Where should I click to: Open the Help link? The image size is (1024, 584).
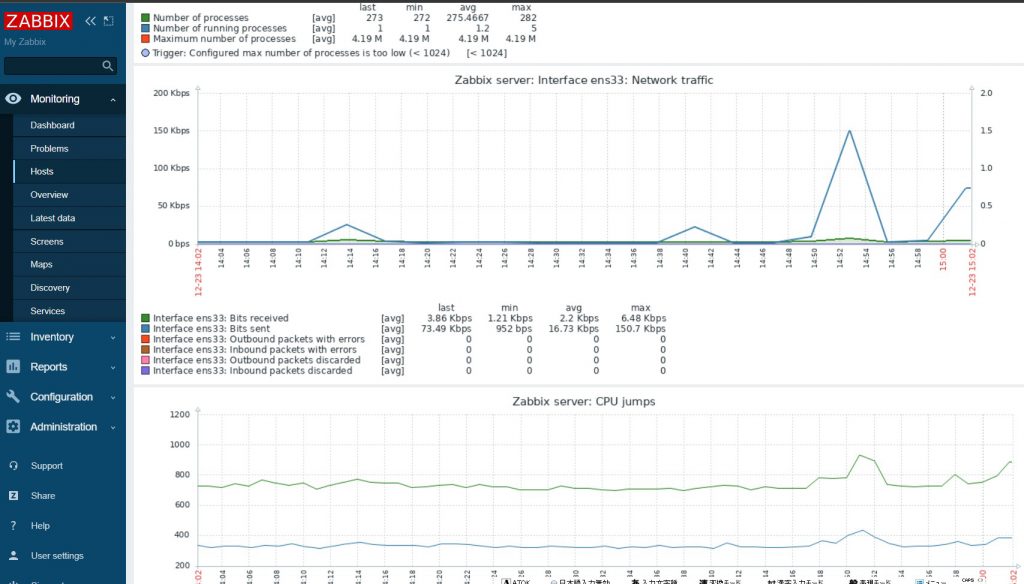40,526
